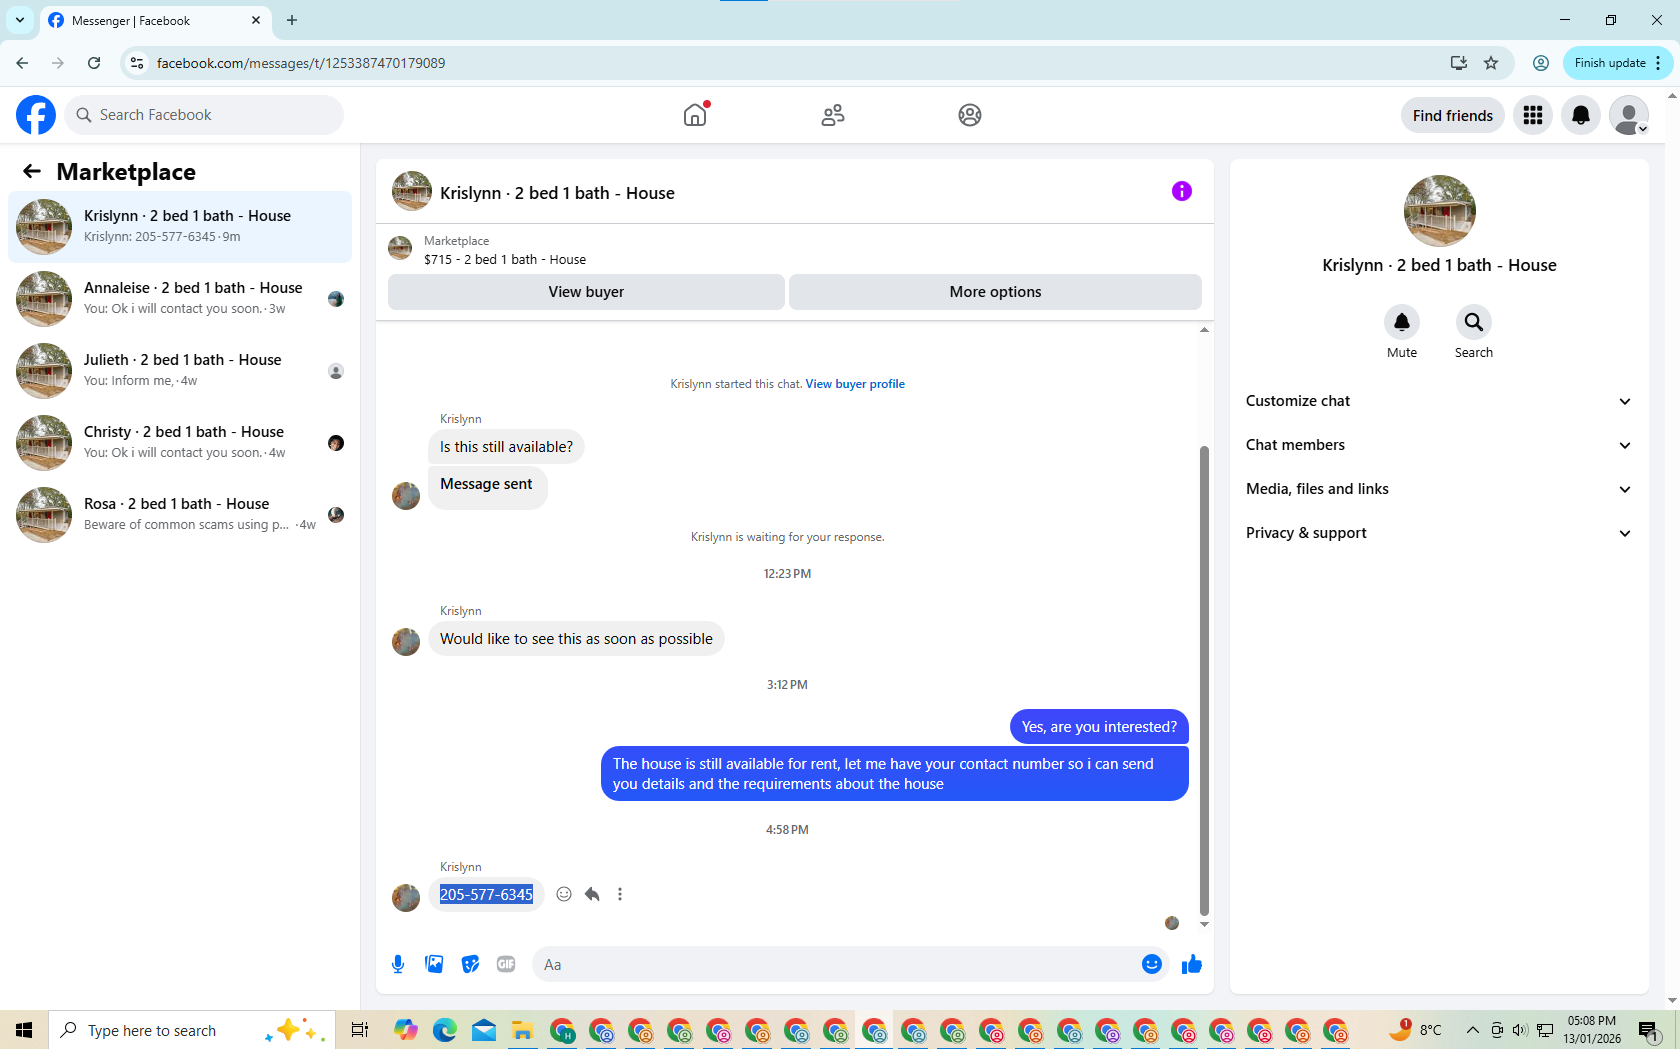Click Finish update button in Chrome
Screen dimensions: 1680x1049
pos(1617,63)
